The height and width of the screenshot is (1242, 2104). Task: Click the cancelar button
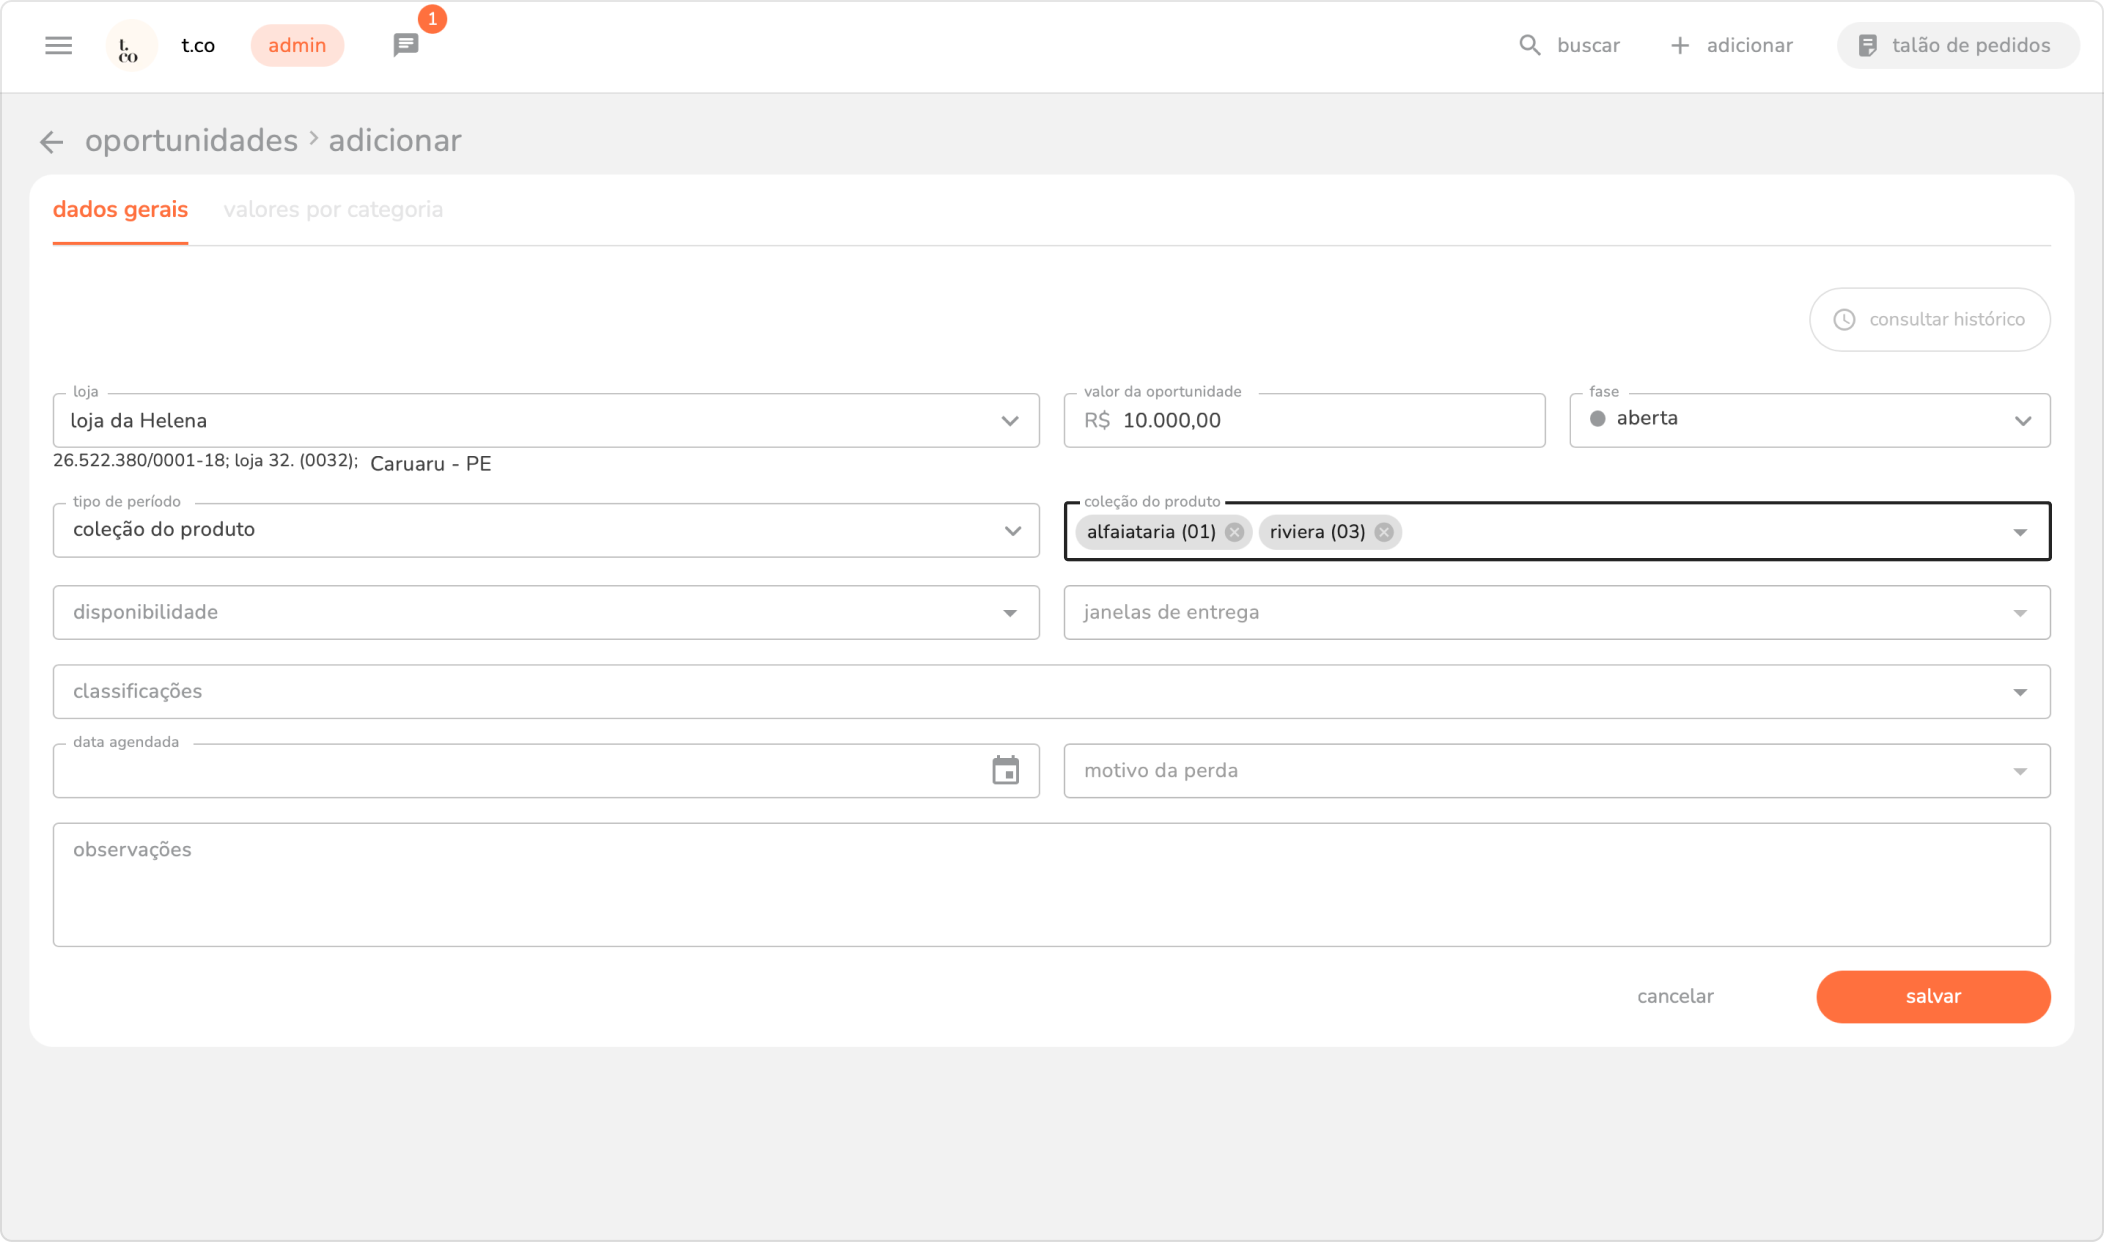tap(1675, 997)
